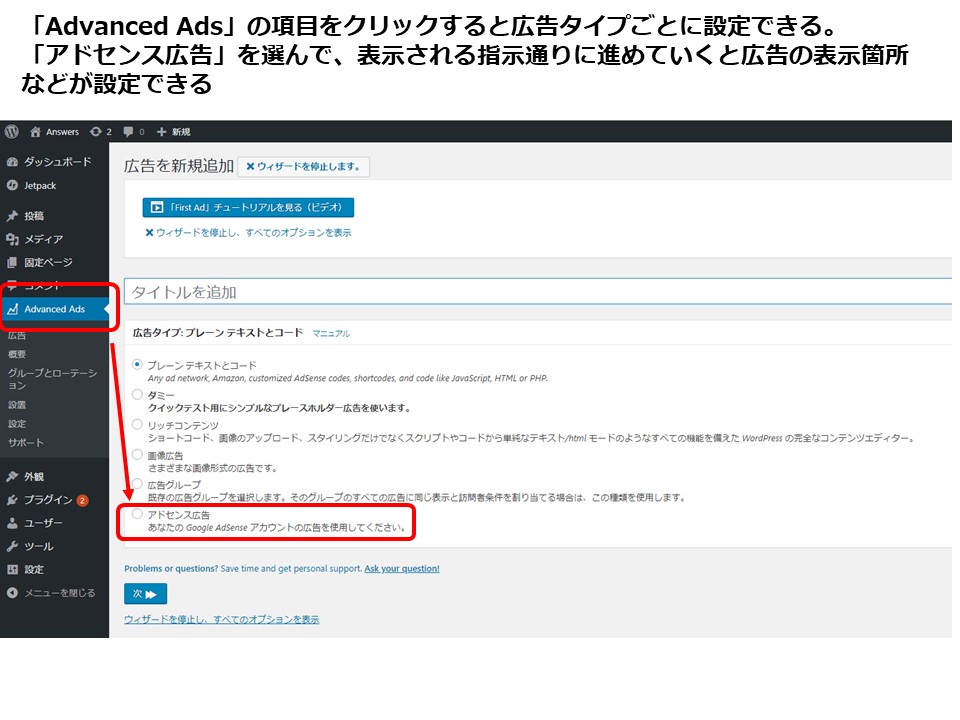Screen dimensions: 960x720
Task: Click the 次 next button
Action: point(145,594)
